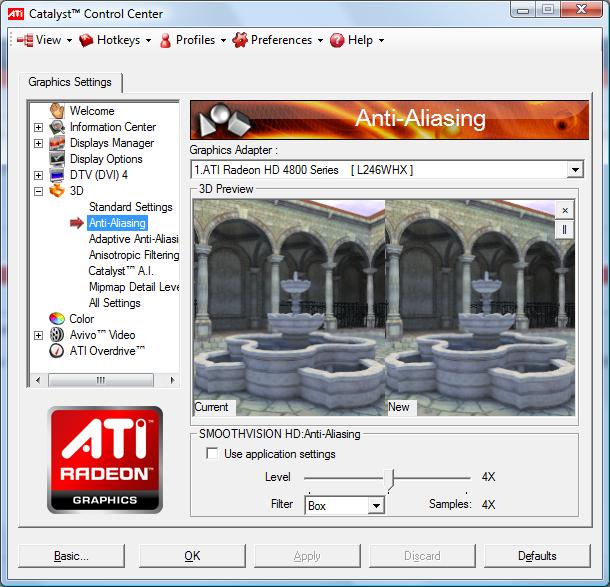The height and width of the screenshot is (587, 610).
Task: Open the Preferences menu dropdown arrow
Action: [x=320, y=40]
